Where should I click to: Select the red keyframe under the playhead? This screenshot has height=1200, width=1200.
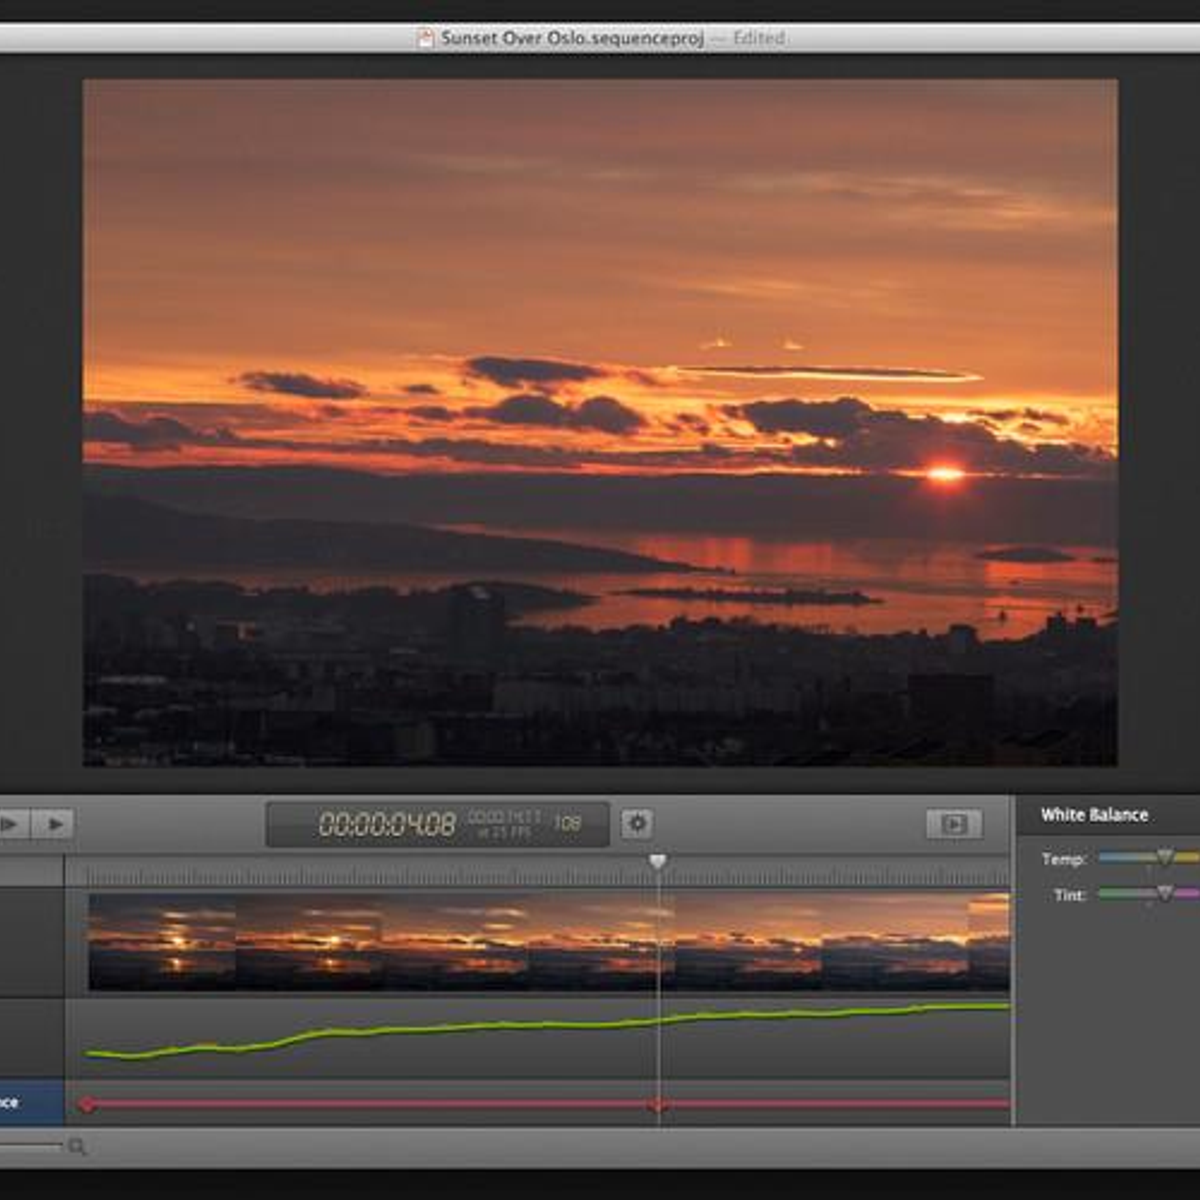(x=656, y=1105)
